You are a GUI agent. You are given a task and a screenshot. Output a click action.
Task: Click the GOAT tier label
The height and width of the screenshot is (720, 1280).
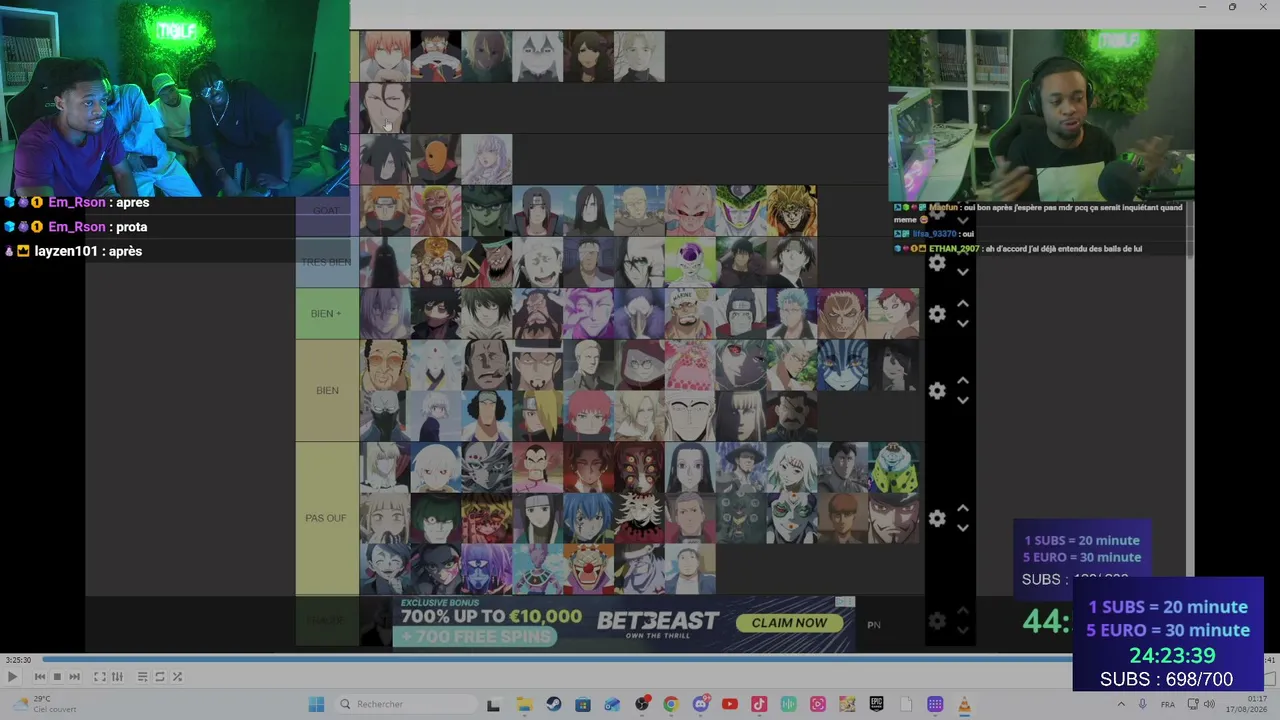coord(326,210)
